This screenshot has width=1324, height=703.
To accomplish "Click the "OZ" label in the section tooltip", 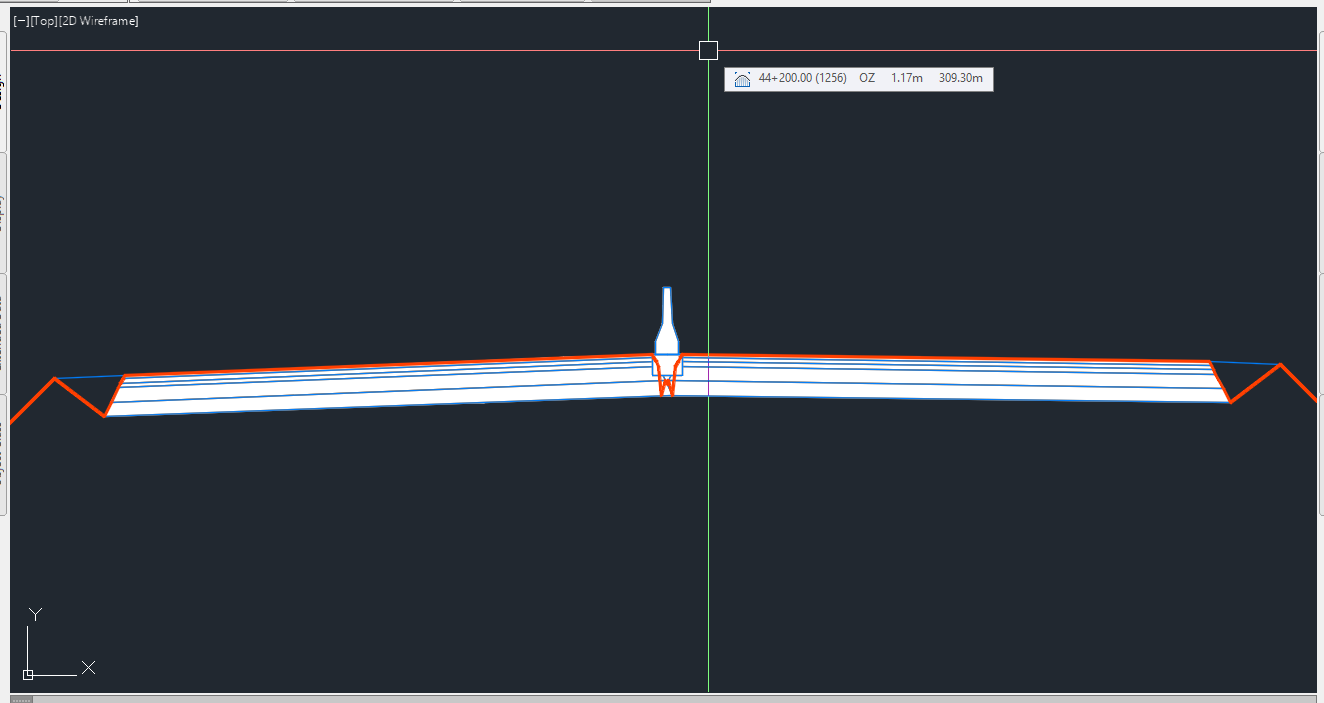I will [866, 78].
